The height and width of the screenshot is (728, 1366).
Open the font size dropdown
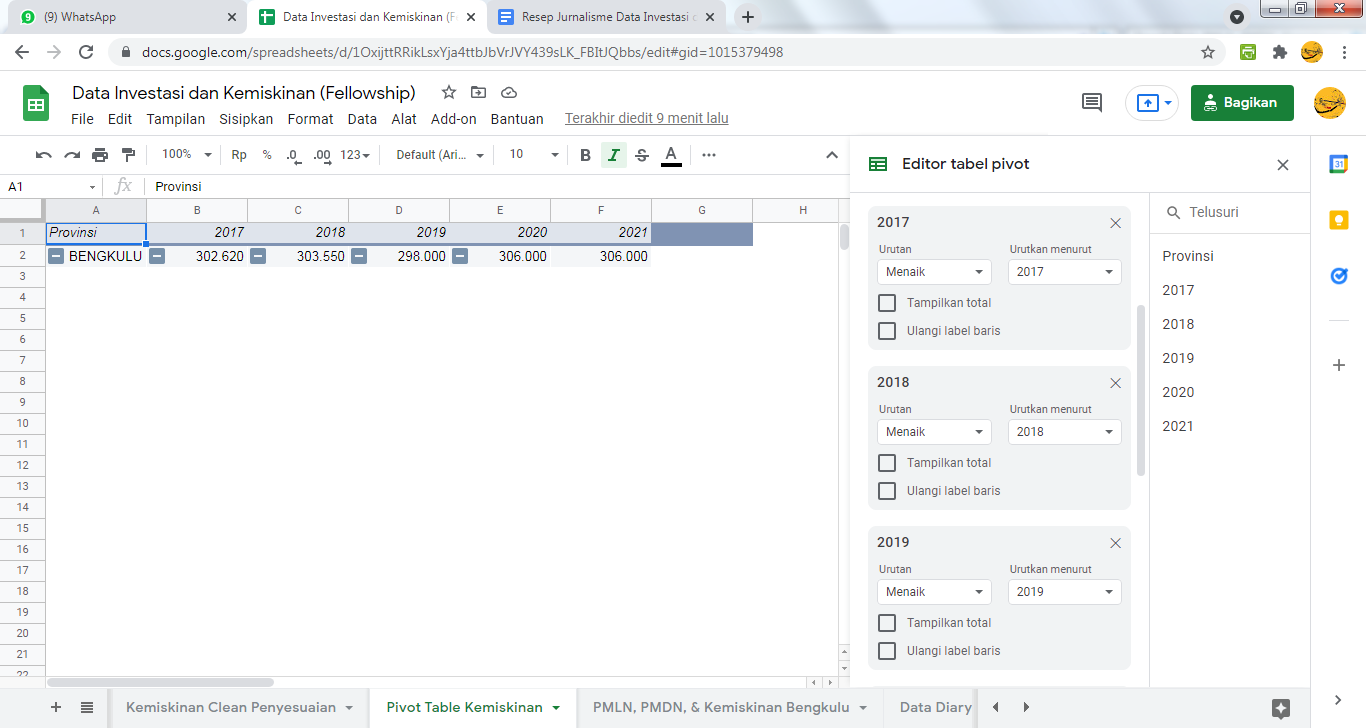[x=534, y=155]
